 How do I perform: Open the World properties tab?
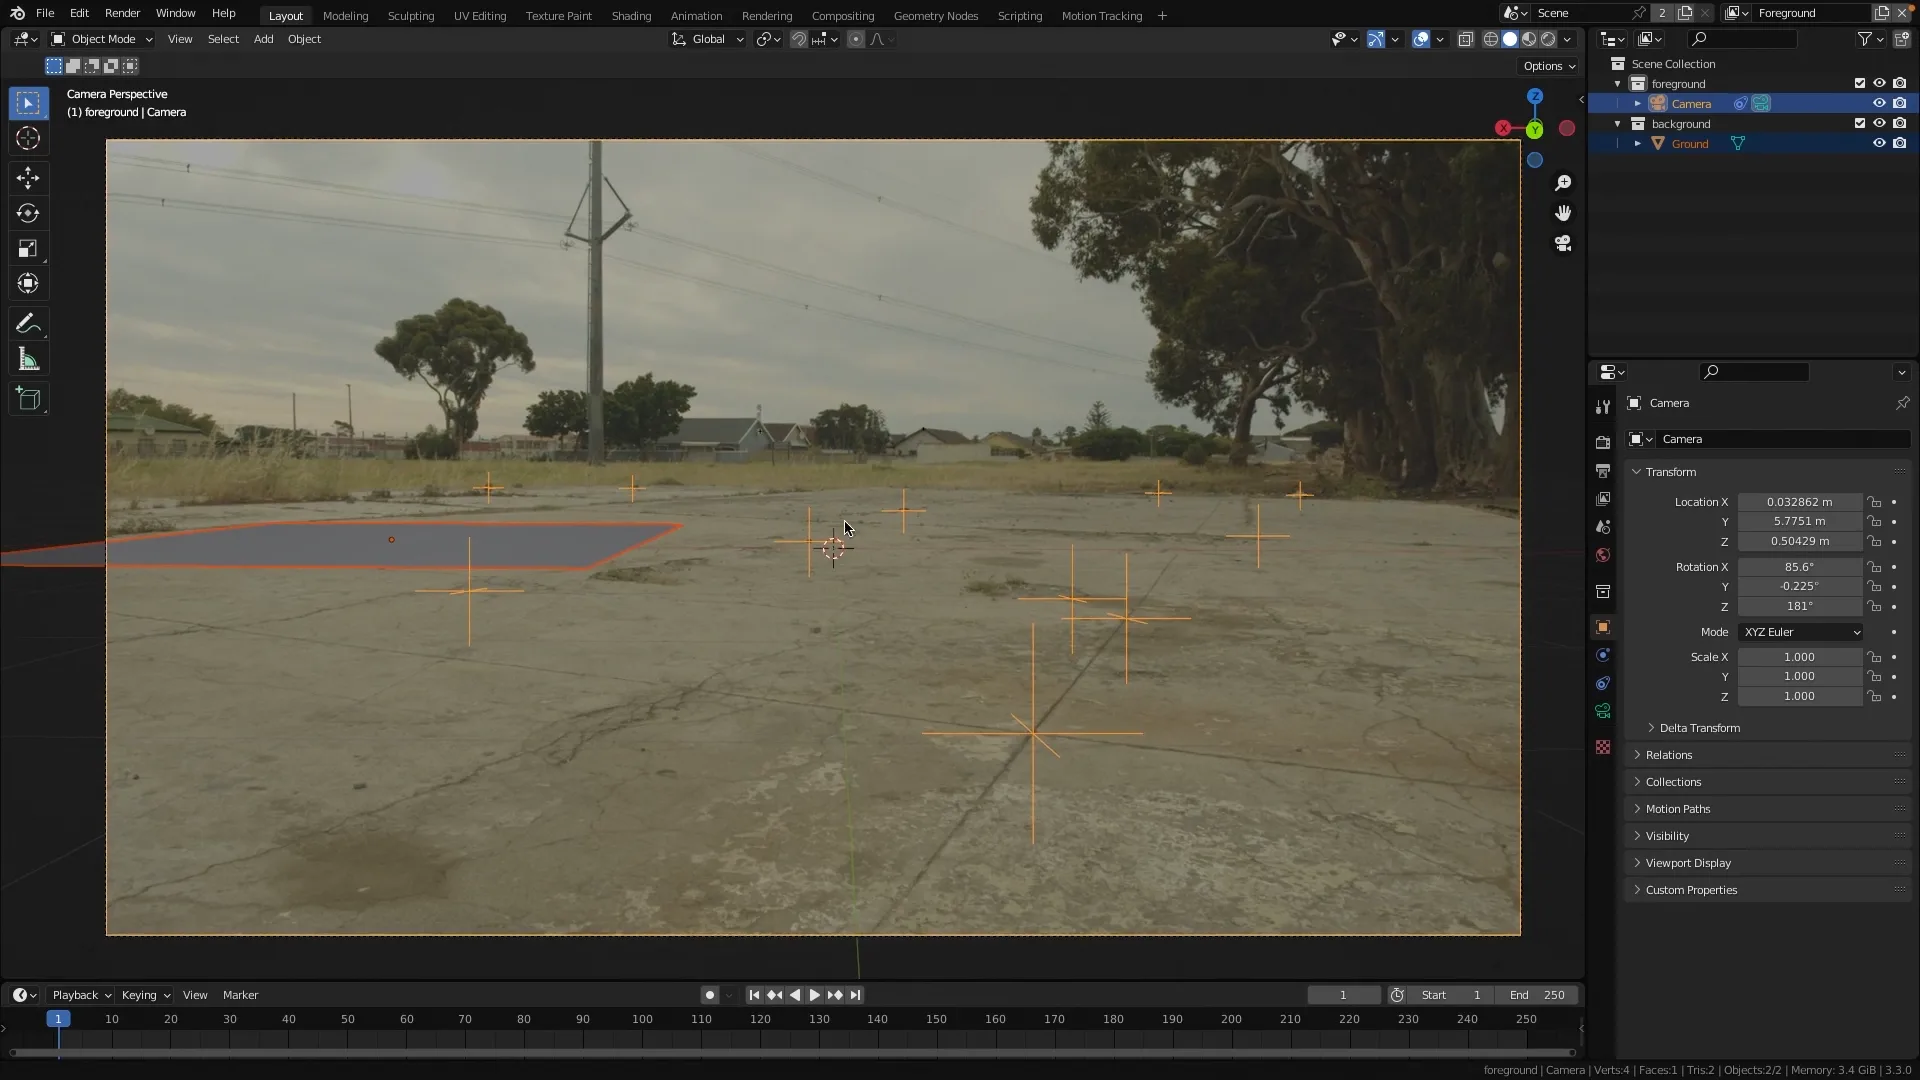coord(1604,555)
